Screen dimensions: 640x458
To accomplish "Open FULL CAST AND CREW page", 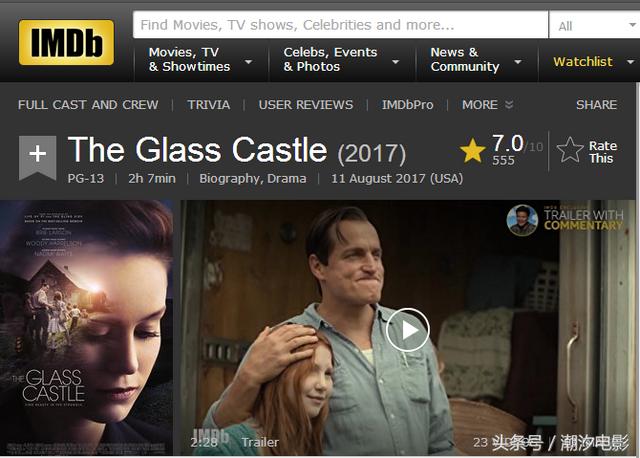I will point(88,104).
